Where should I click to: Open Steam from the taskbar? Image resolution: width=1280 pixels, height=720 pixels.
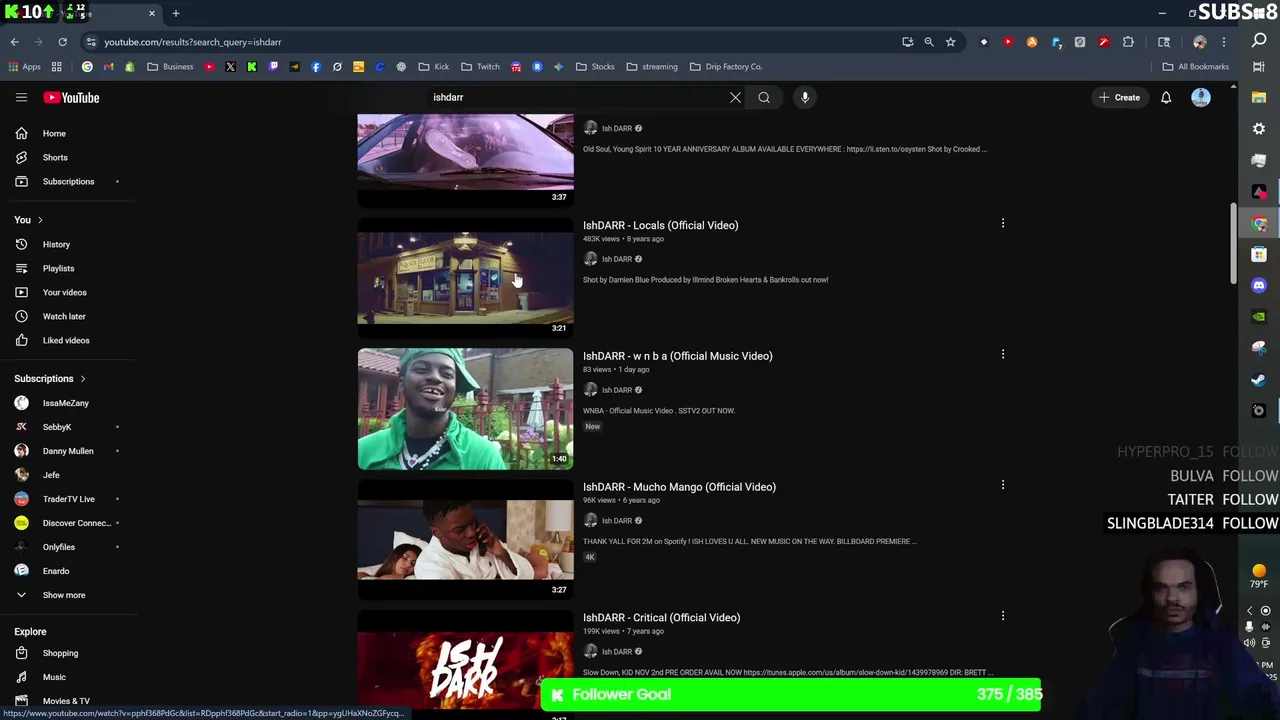[x=1259, y=379]
